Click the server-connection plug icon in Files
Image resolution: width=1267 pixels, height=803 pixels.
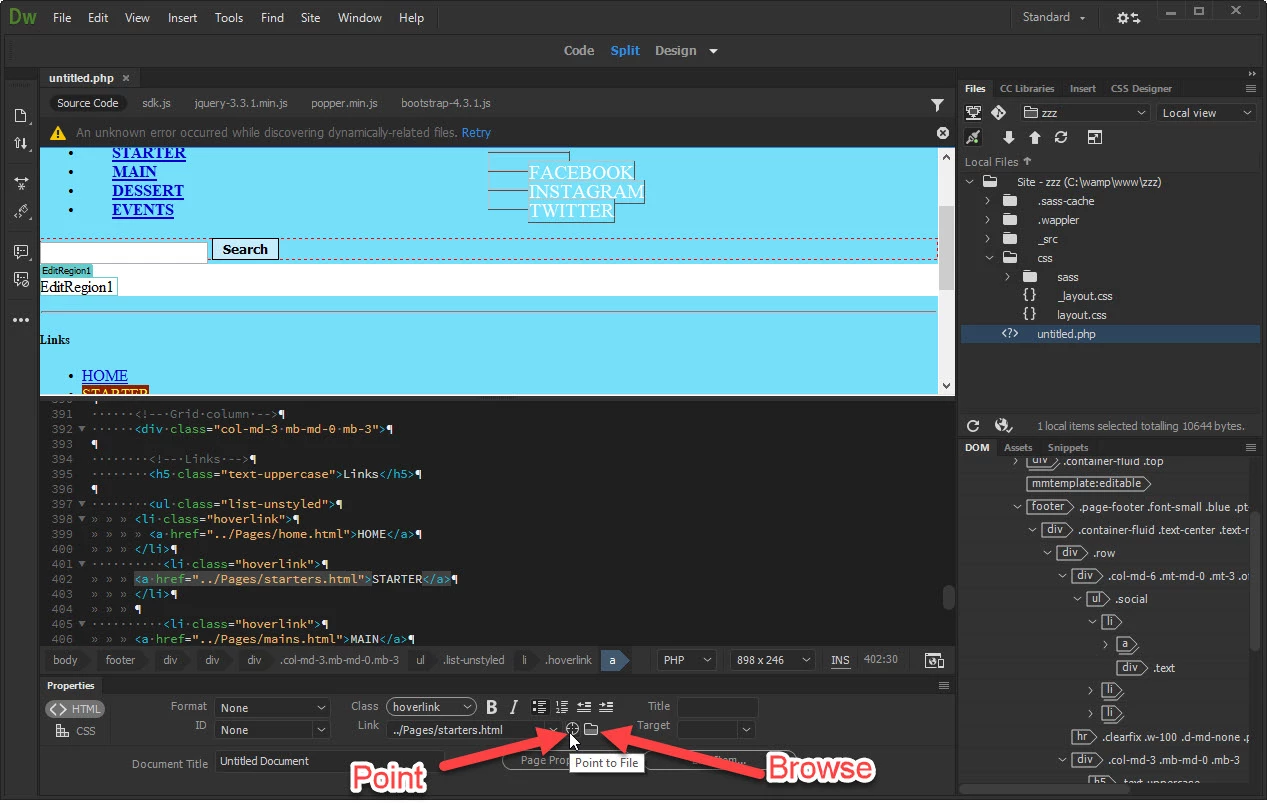(973, 138)
